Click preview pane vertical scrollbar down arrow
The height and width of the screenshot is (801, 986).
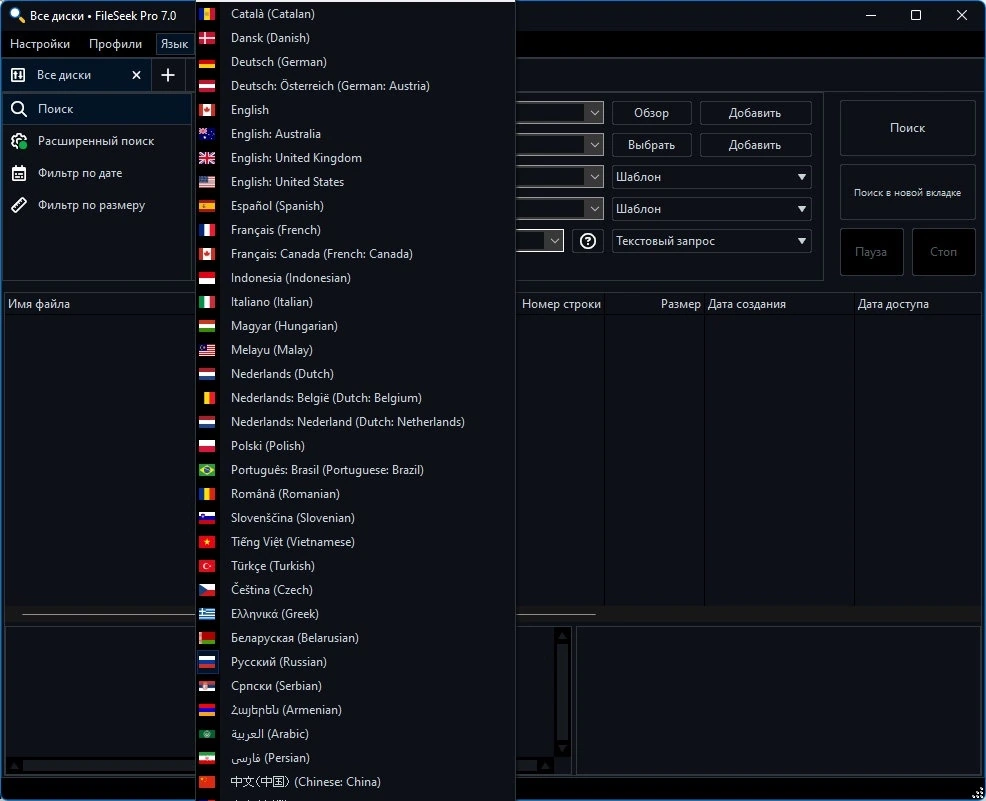[562, 748]
